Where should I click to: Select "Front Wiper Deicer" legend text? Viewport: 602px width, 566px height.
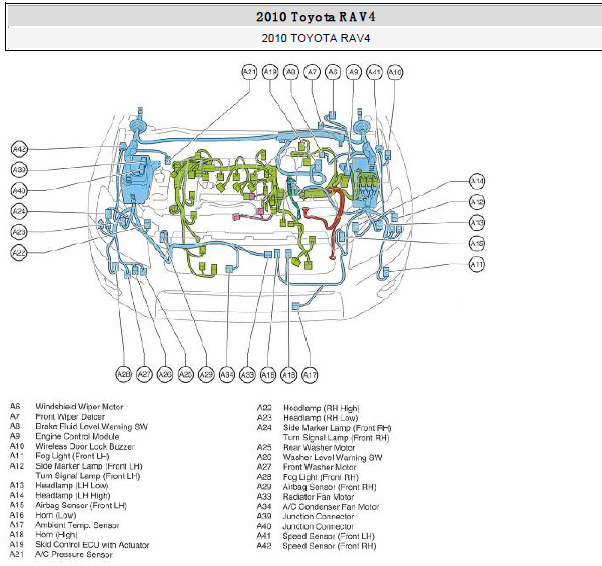point(70,417)
